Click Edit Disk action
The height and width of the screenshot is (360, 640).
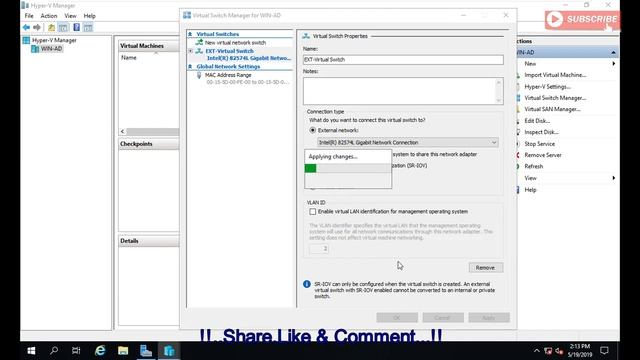tap(537, 121)
